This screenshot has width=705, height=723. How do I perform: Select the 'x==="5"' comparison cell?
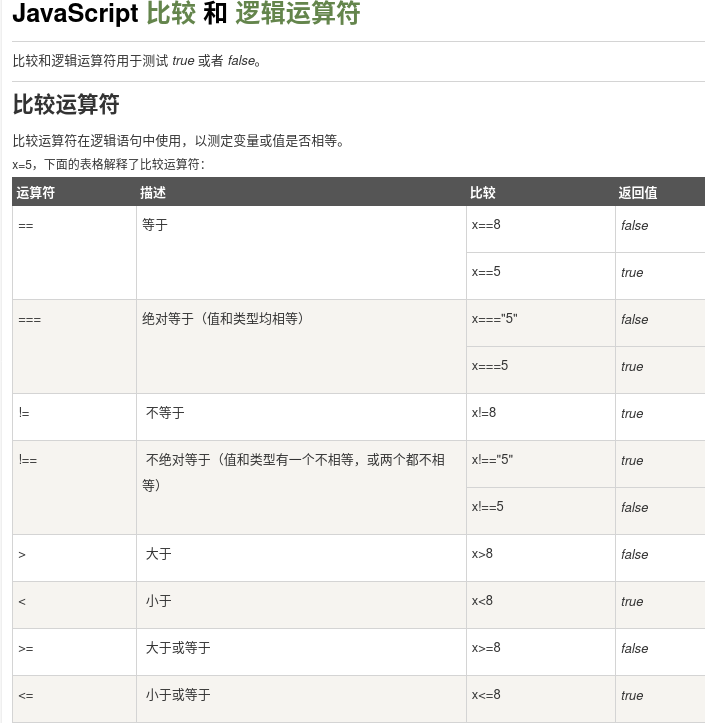tap(541, 323)
